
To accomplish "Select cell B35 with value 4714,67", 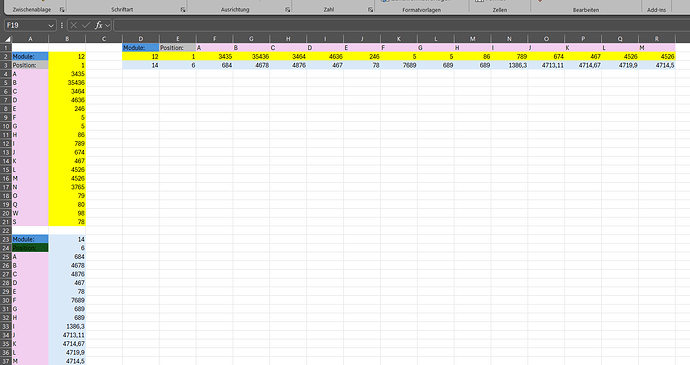I will pyautogui.click(x=67, y=344).
